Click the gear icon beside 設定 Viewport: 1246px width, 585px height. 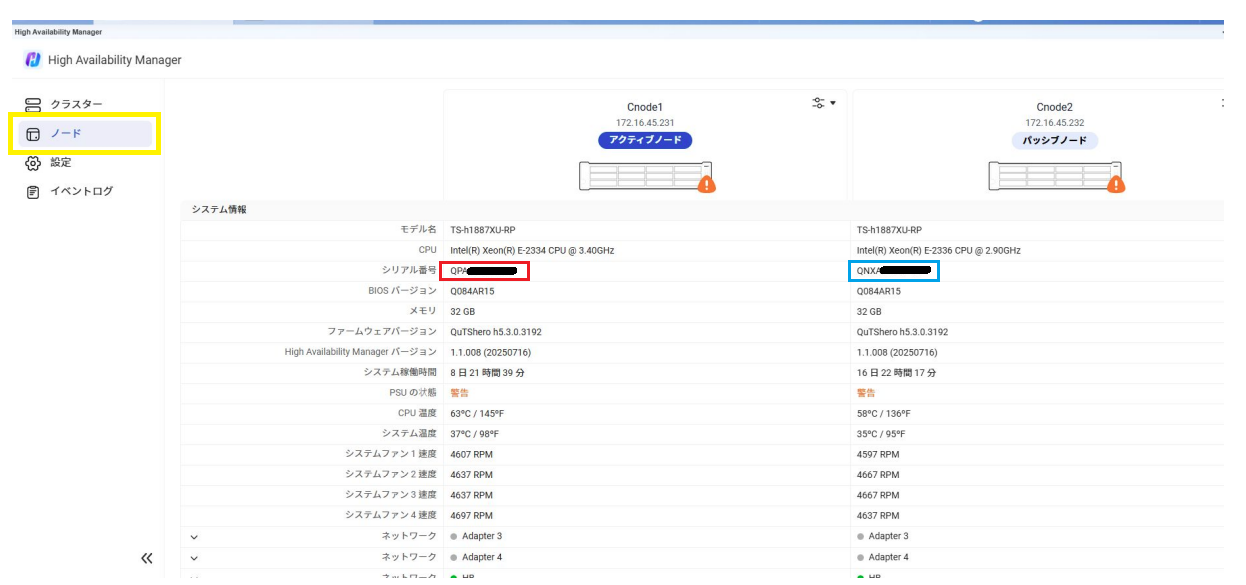coord(33,163)
